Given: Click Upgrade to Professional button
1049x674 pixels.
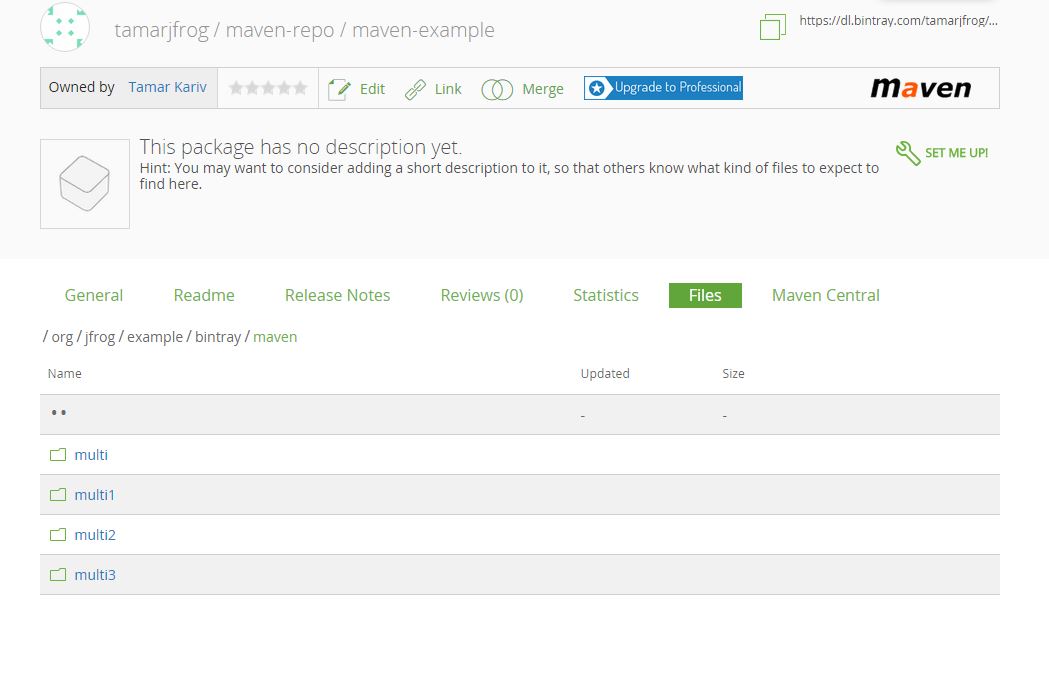Looking at the screenshot, I should (x=664, y=88).
